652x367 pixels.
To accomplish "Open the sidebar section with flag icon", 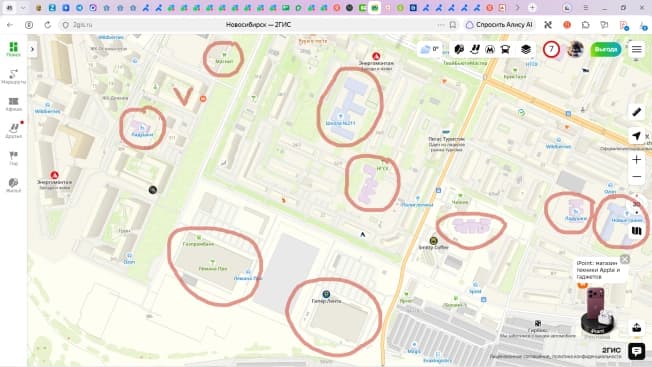I will pos(13,158).
